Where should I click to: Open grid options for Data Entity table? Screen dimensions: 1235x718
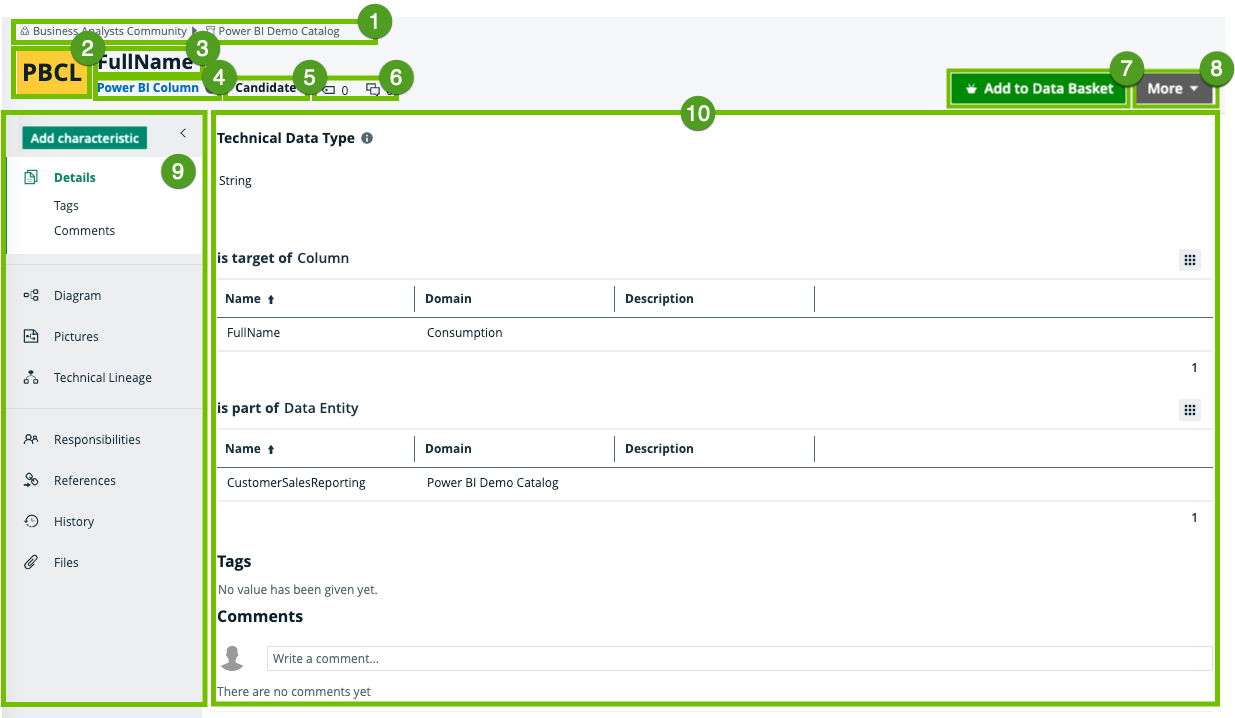click(1189, 410)
